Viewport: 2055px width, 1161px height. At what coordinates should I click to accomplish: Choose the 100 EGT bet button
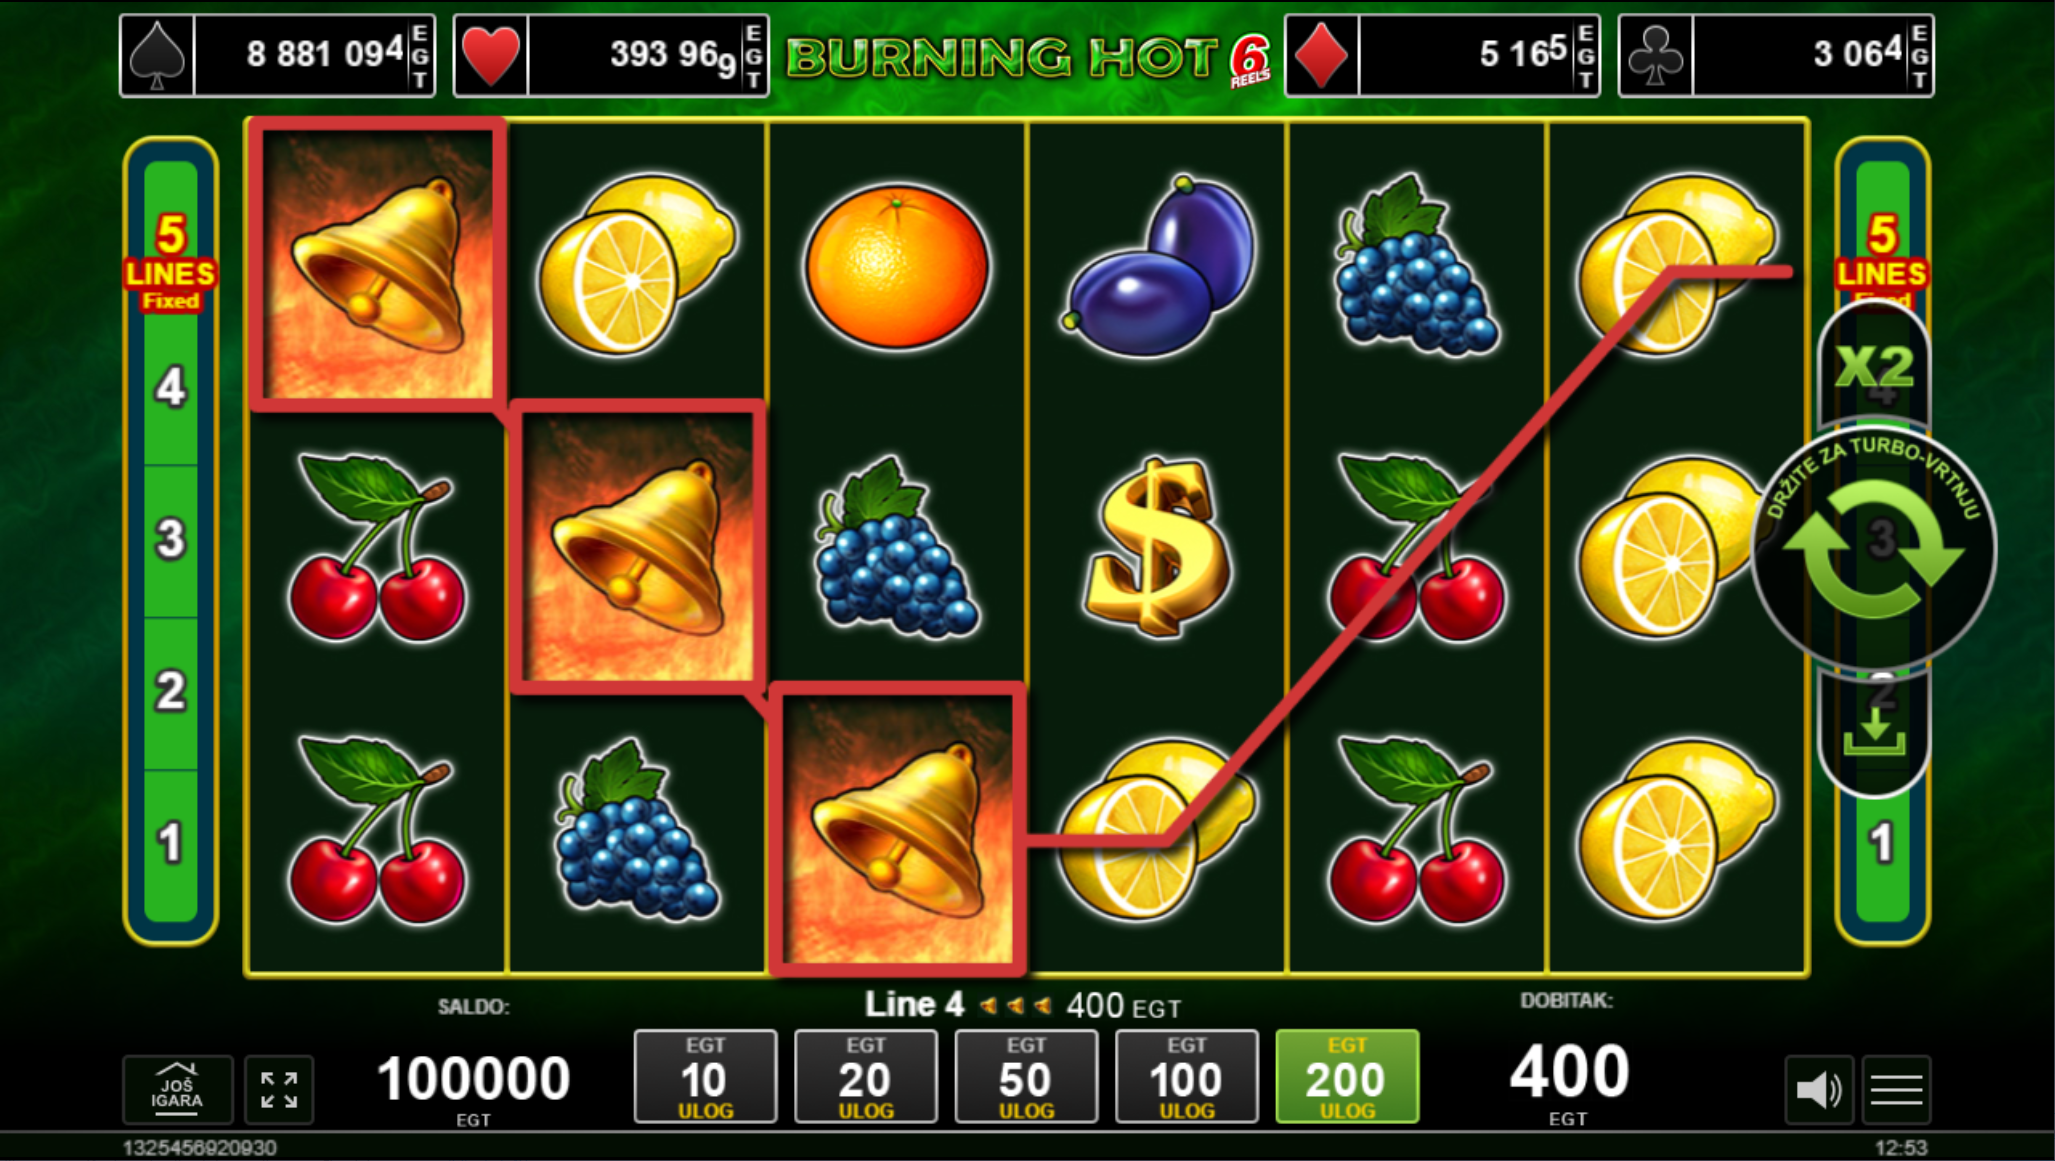coord(1187,1076)
